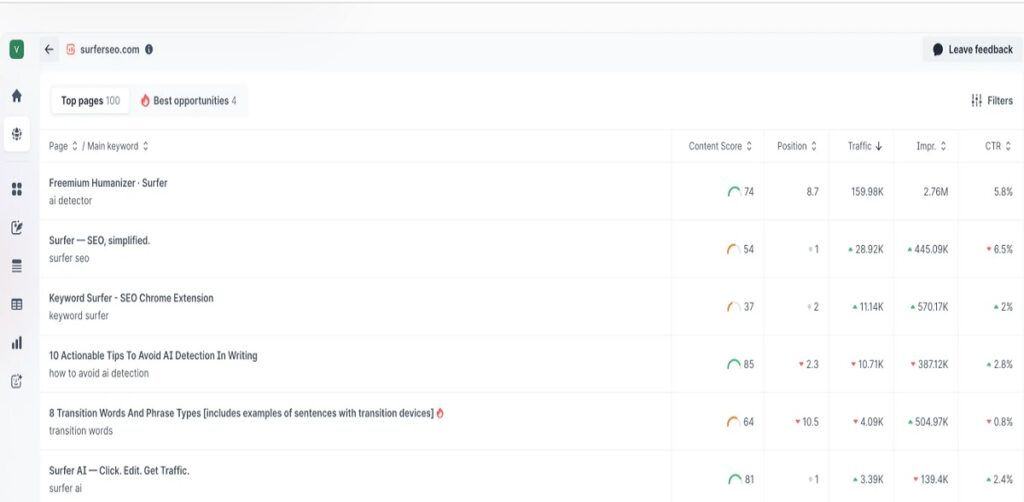The width and height of the screenshot is (1024, 502).
Task: Open the bottom note-edit sidebar icon
Action: (x=17, y=381)
